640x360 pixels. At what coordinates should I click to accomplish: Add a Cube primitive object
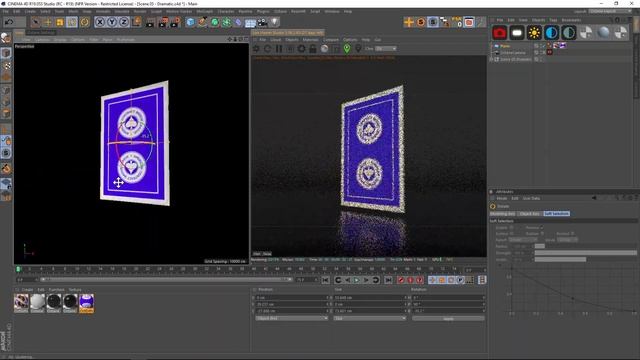click(190, 22)
